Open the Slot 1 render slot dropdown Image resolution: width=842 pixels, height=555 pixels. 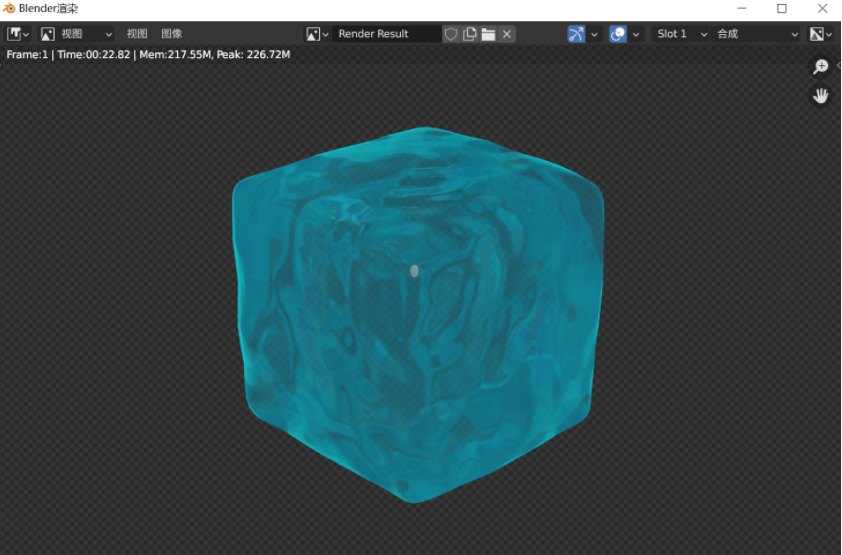[681, 34]
